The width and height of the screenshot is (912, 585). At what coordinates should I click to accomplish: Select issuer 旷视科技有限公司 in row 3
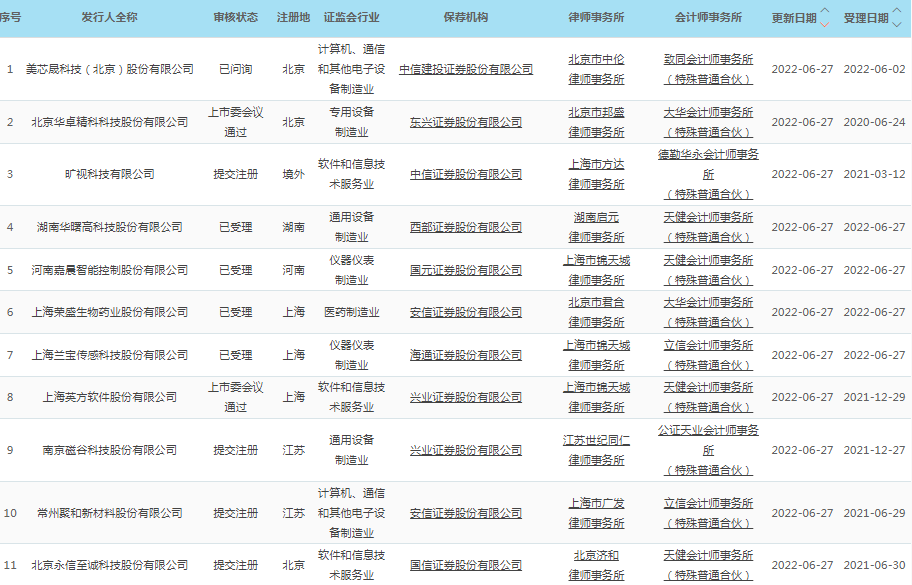[x=110, y=174]
